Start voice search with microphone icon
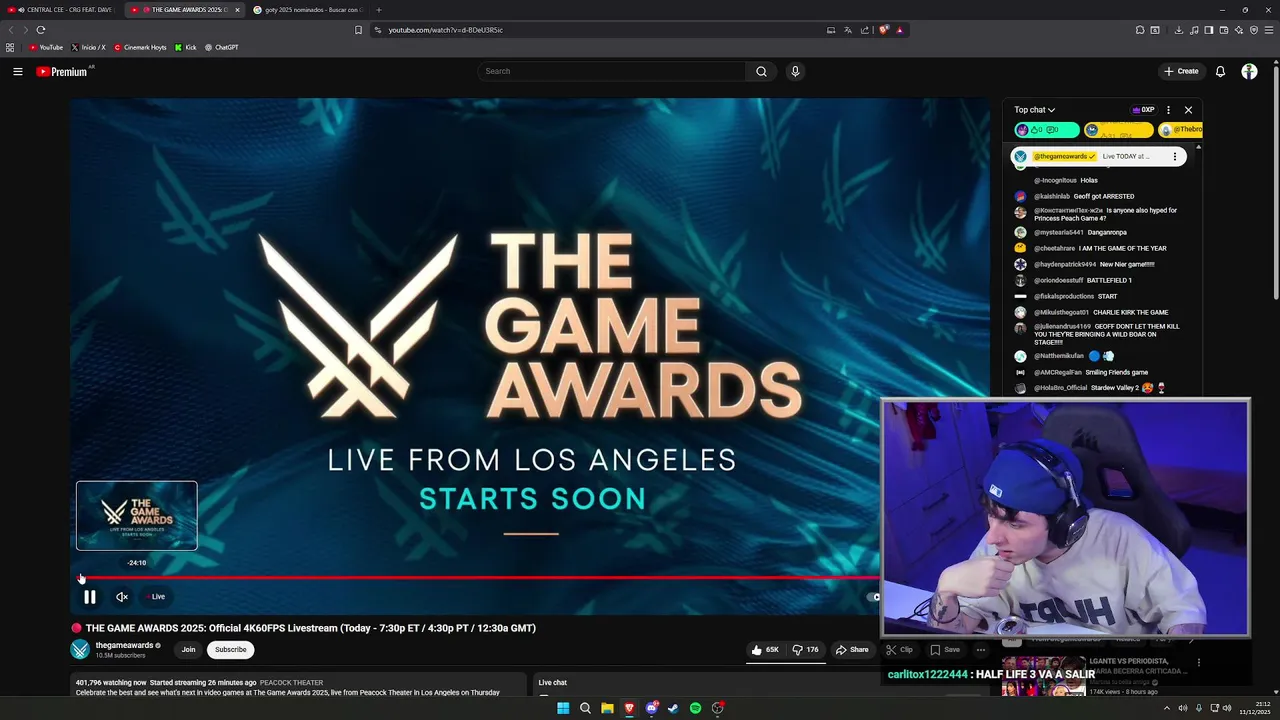Viewport: 1280px width, 720px height. point(795,71)
